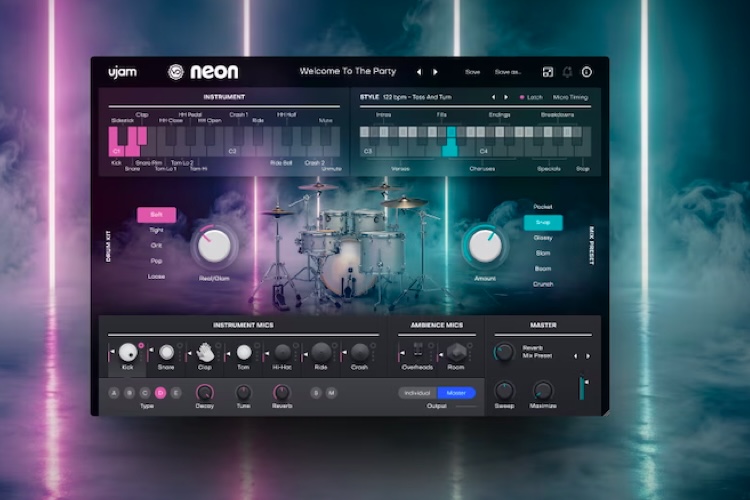750x500 pixels.
Task: Click the instrument Reverb knob
Action: (x=282, y=393)
